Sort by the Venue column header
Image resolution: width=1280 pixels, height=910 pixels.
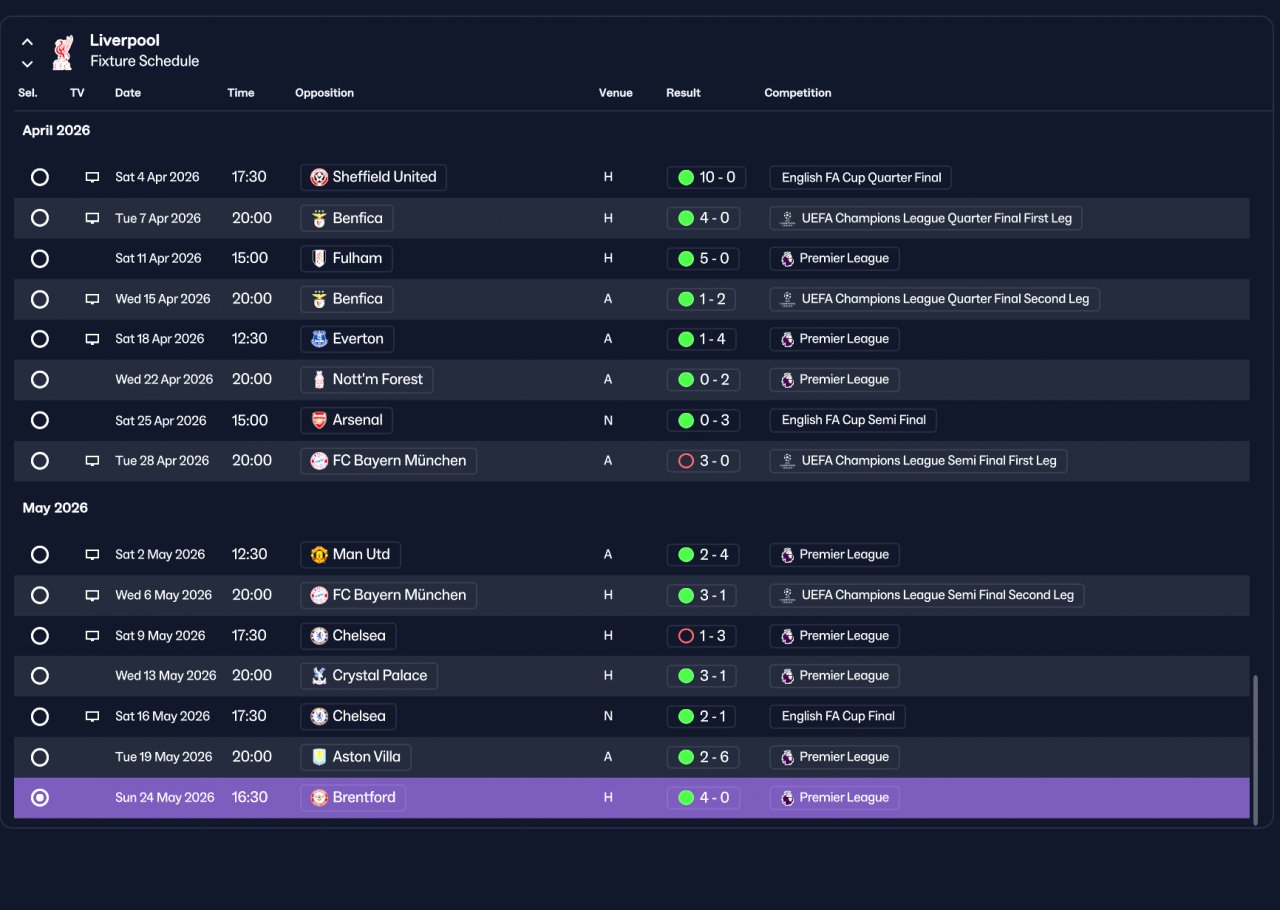616,93
